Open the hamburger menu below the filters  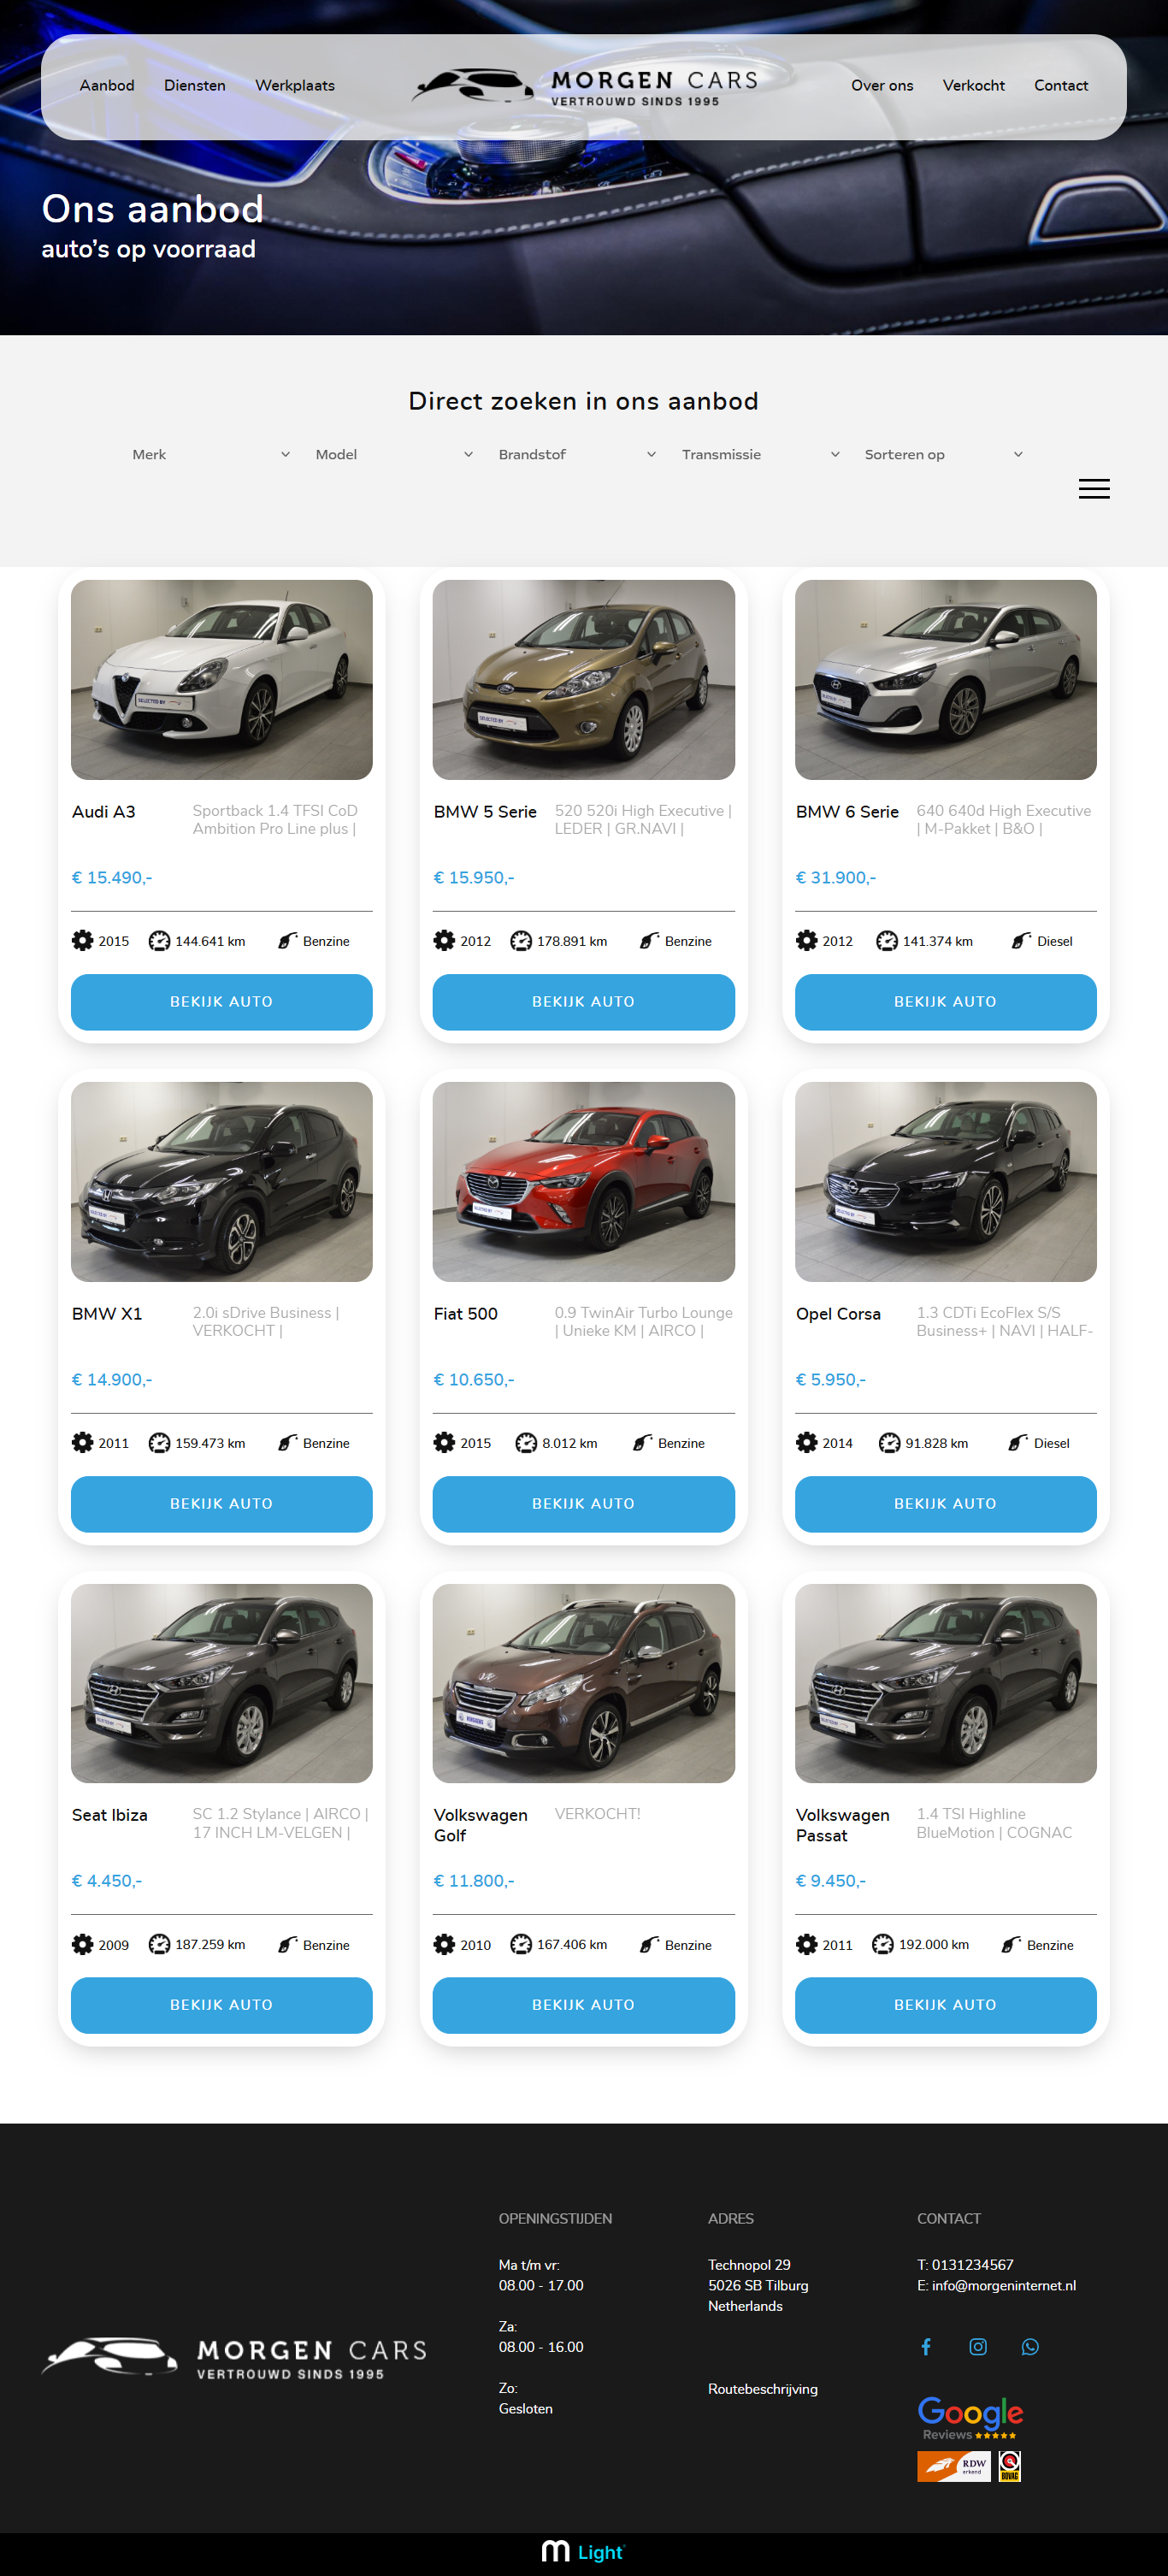coord(1094,489)
